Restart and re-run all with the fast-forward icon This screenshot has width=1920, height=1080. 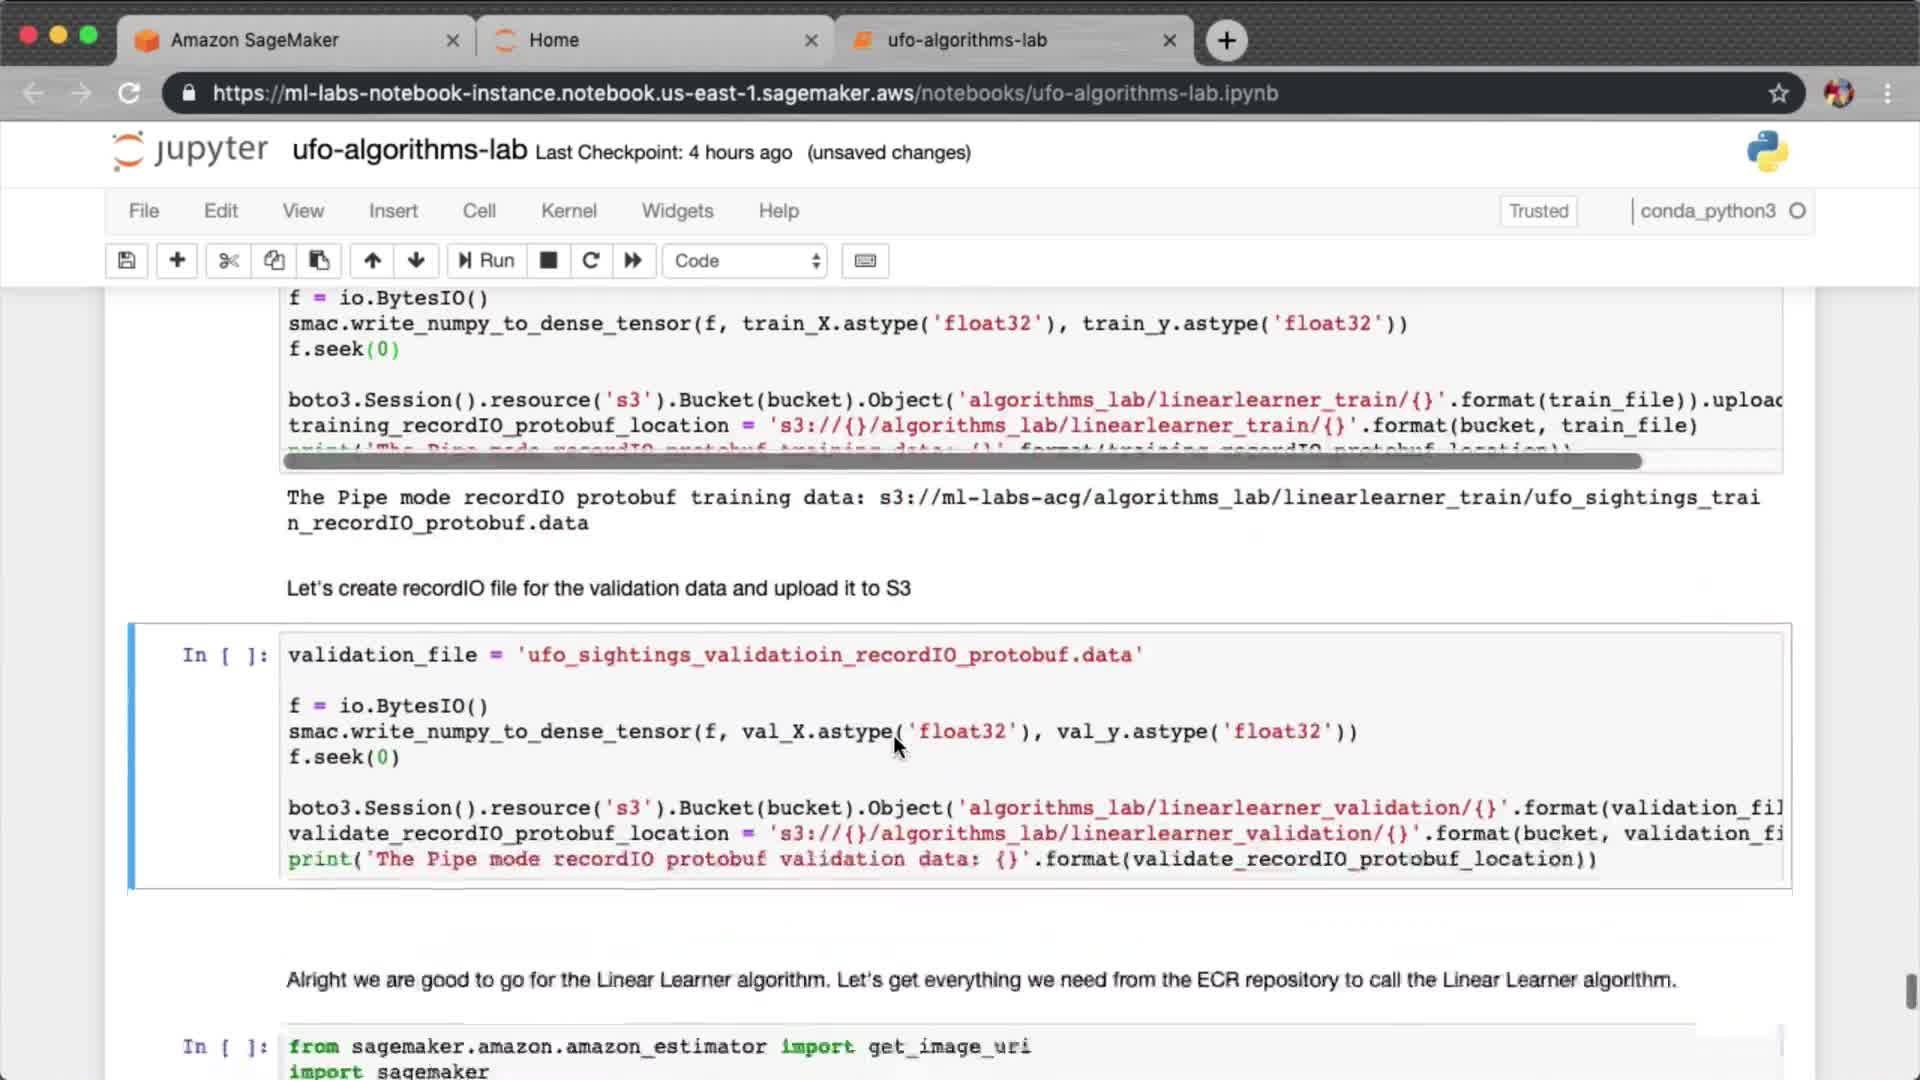pyautogui.click(x=633, y=261)
